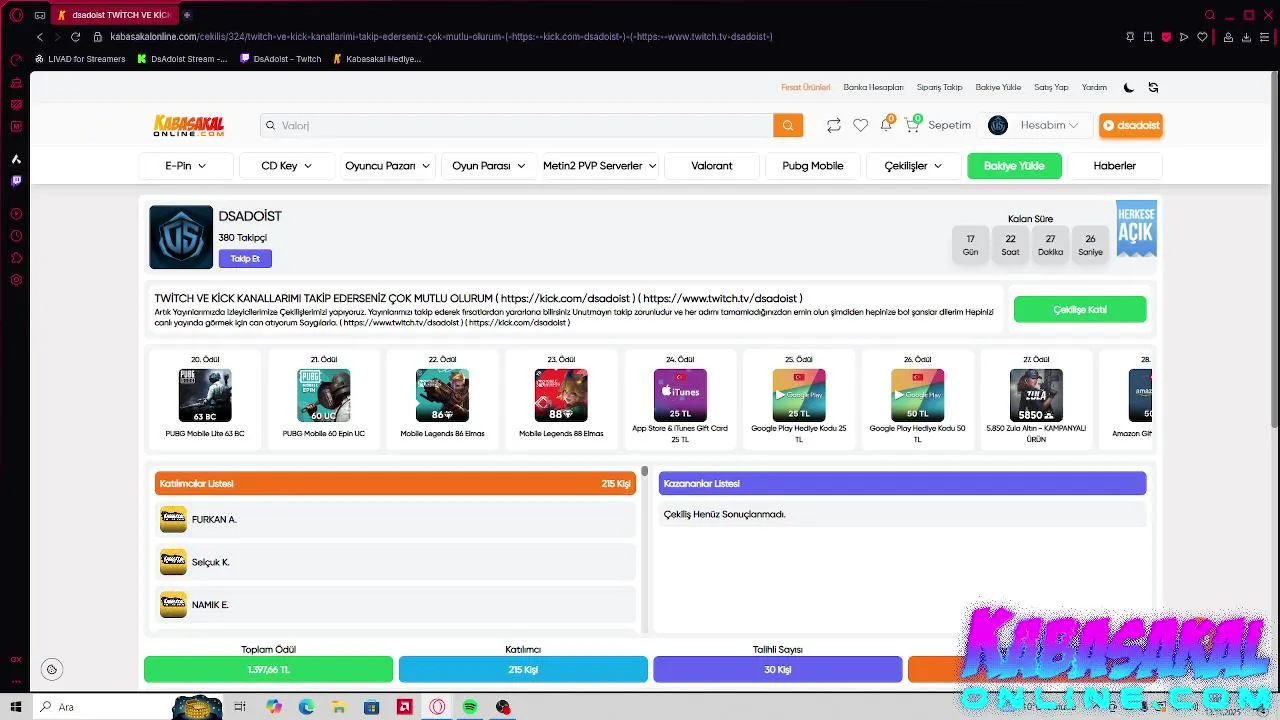Click the green Çekilişe Katıl button
1280x720 pixels.
coord(1080,310)
